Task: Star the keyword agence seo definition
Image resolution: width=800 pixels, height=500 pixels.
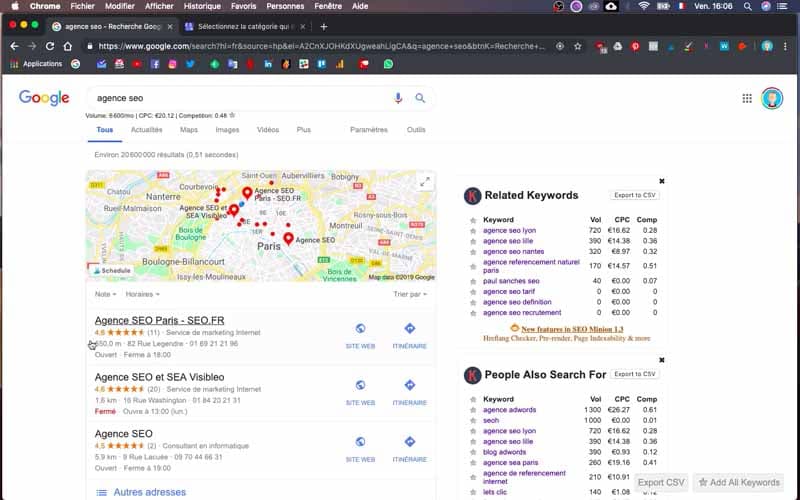Action: (x=473, y=303)
